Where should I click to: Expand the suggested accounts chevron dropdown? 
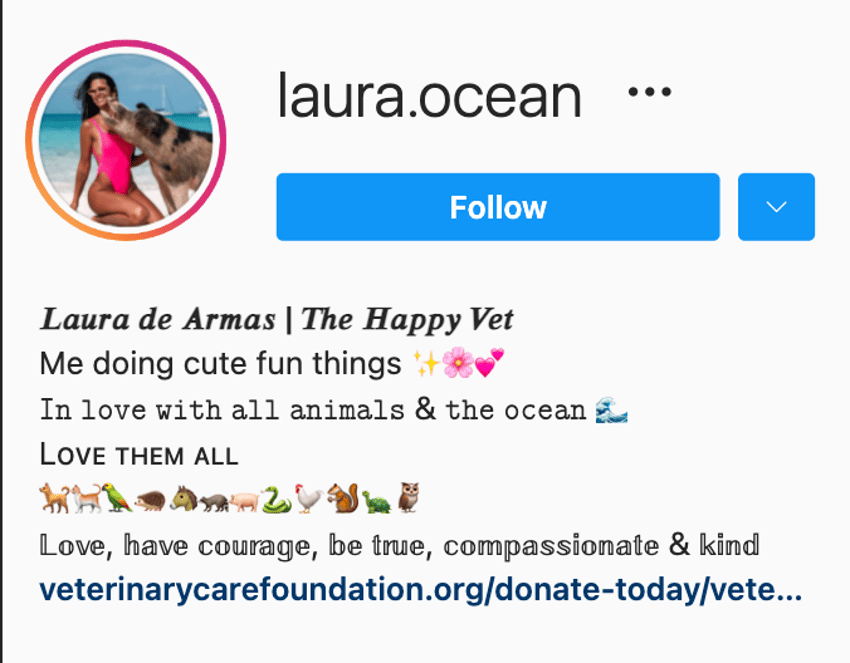click(x=776, y=207)
